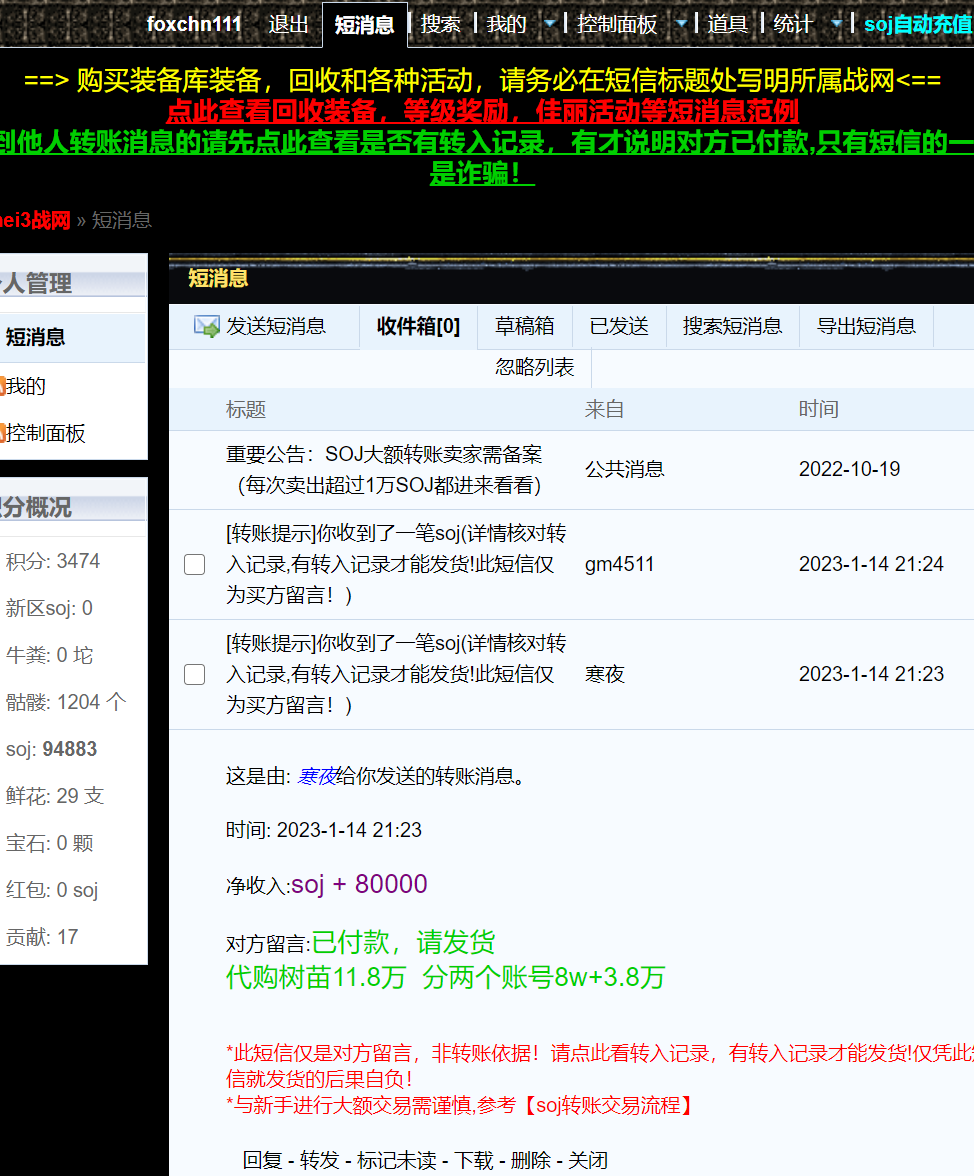Open the 搜索短消息 tab

pos(732,326)
